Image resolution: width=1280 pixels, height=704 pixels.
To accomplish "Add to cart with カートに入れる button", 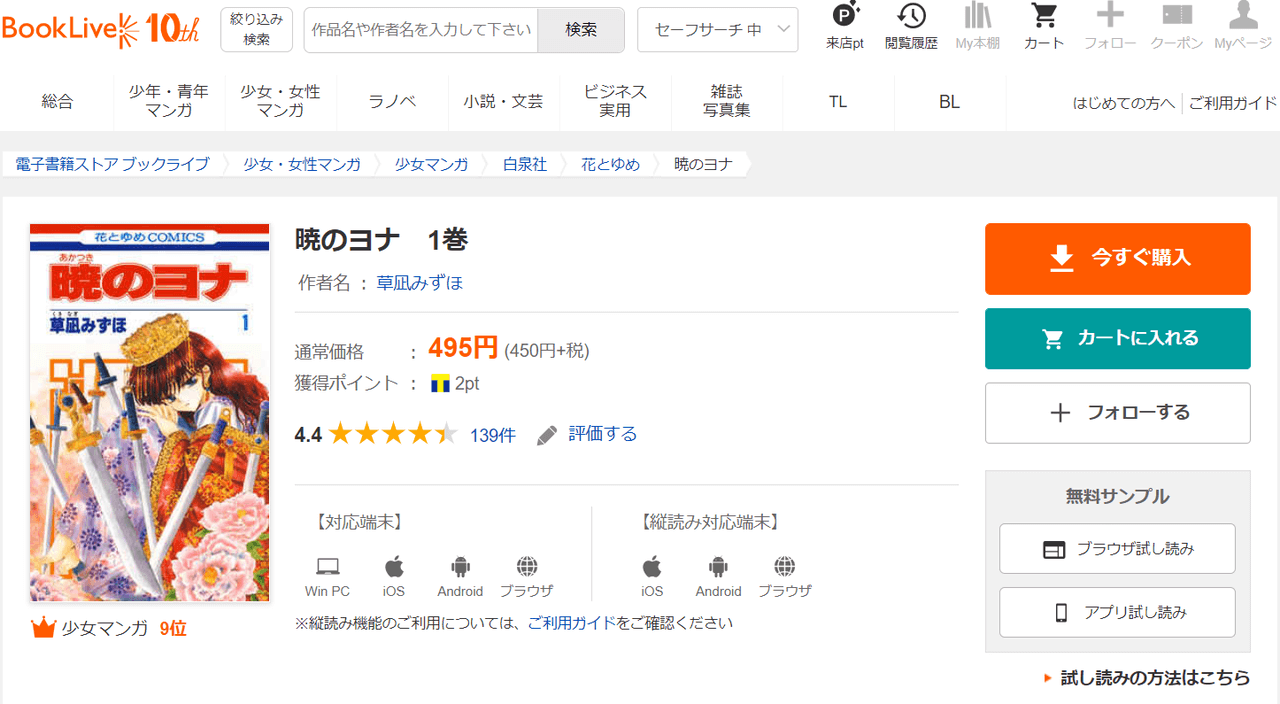I will 1117,339.
